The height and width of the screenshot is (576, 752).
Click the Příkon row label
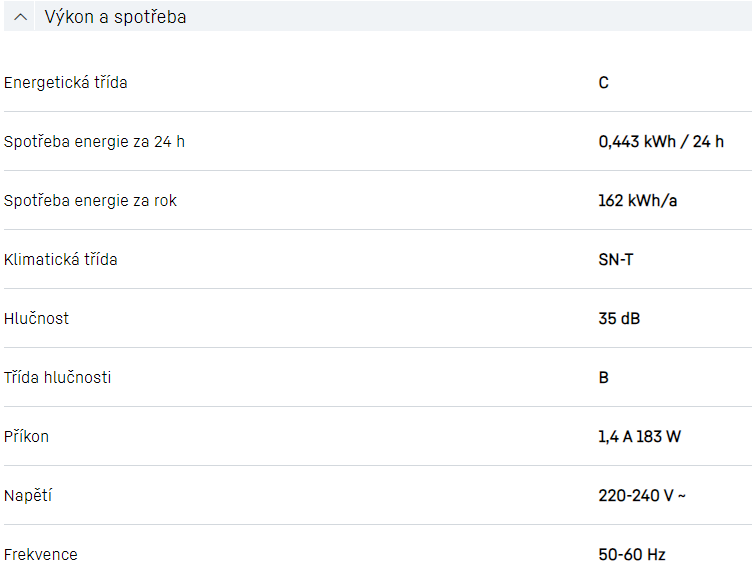click(26, 436)
